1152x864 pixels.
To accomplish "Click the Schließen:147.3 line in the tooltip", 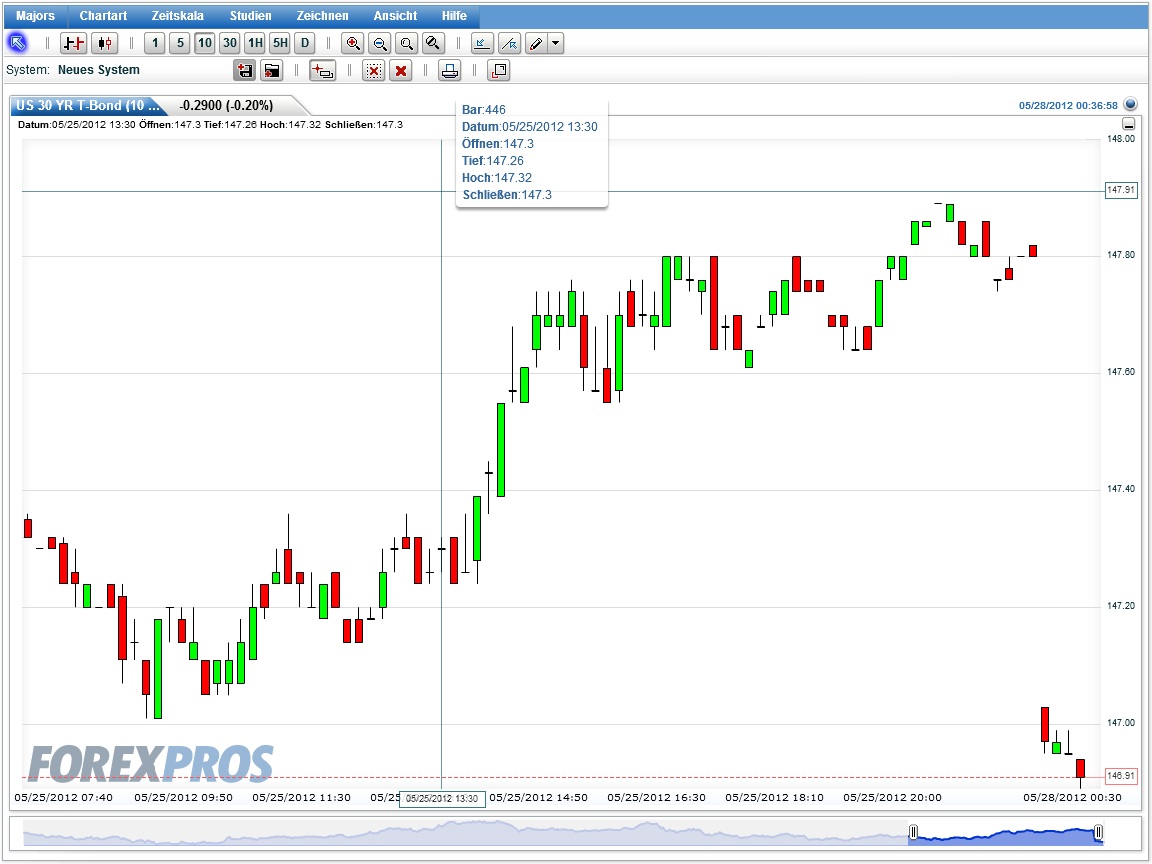I will click(508, 195).
